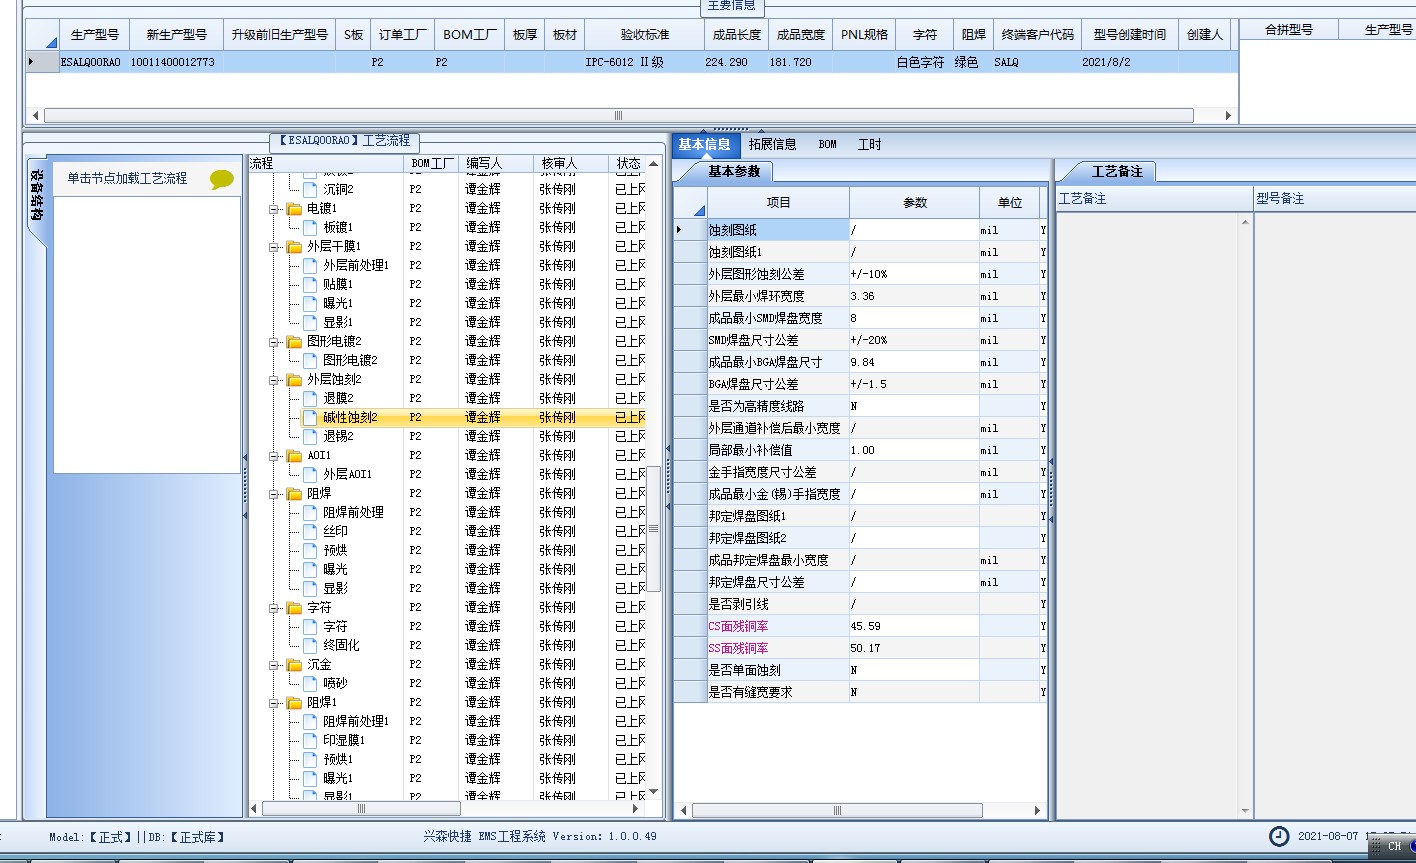Viewport: 1416px width, 863px height.
Task: Click the 生产型号 column header in main grid
Action: point(95,34)
